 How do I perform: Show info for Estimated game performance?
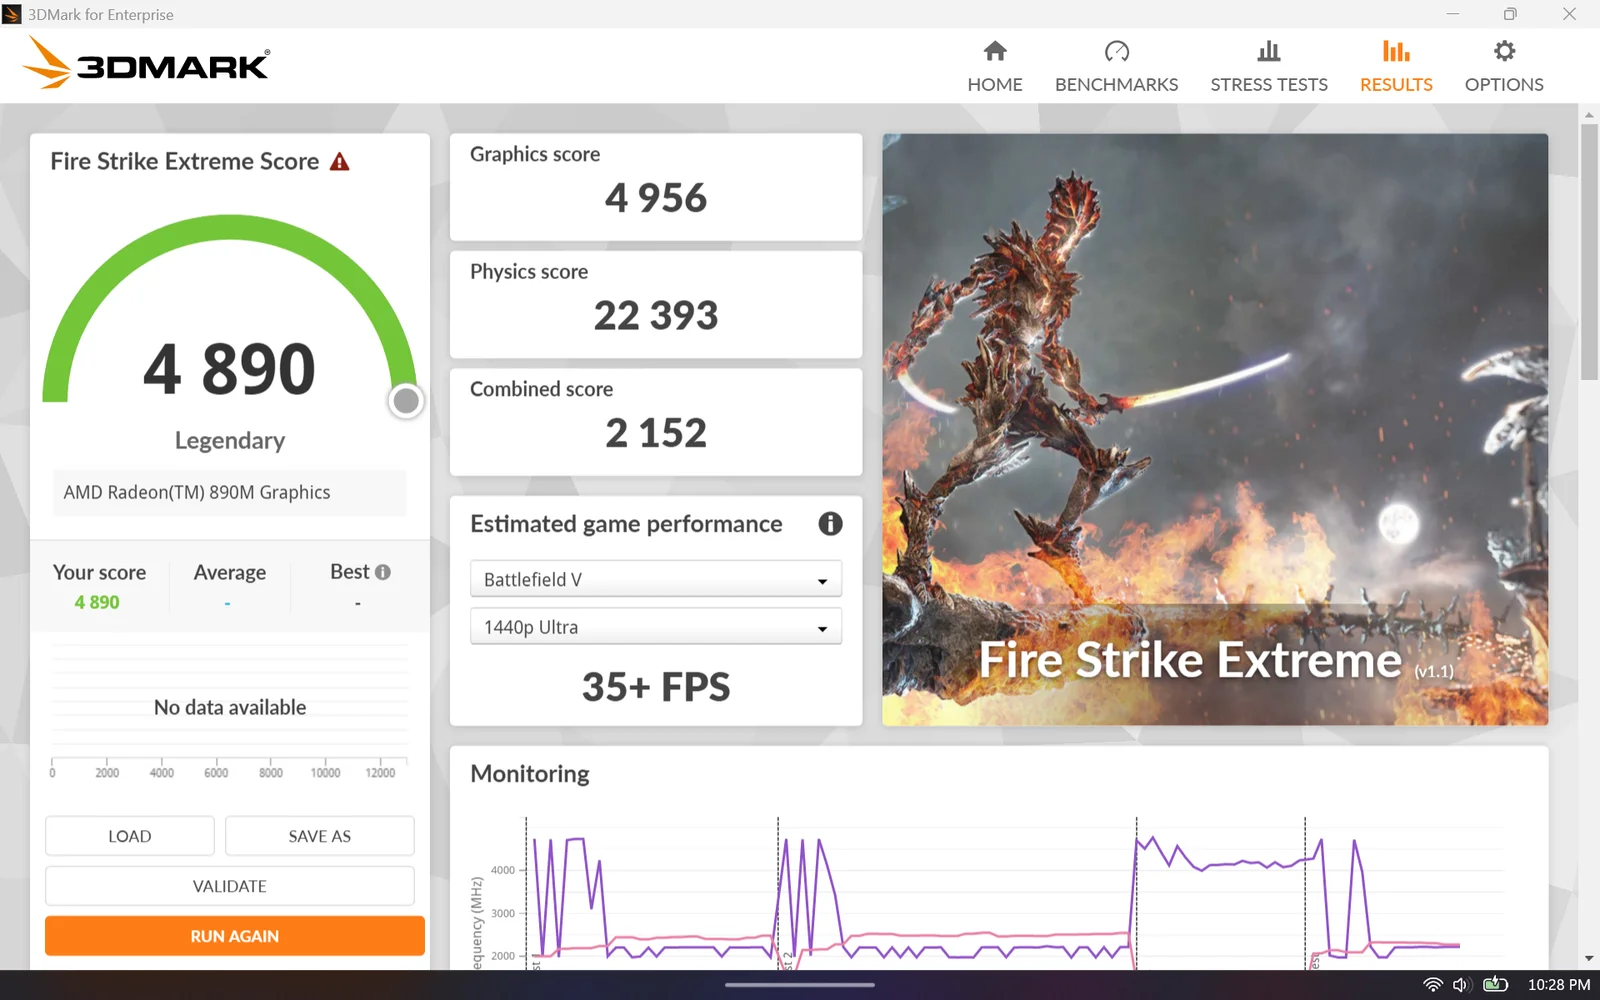830,524
